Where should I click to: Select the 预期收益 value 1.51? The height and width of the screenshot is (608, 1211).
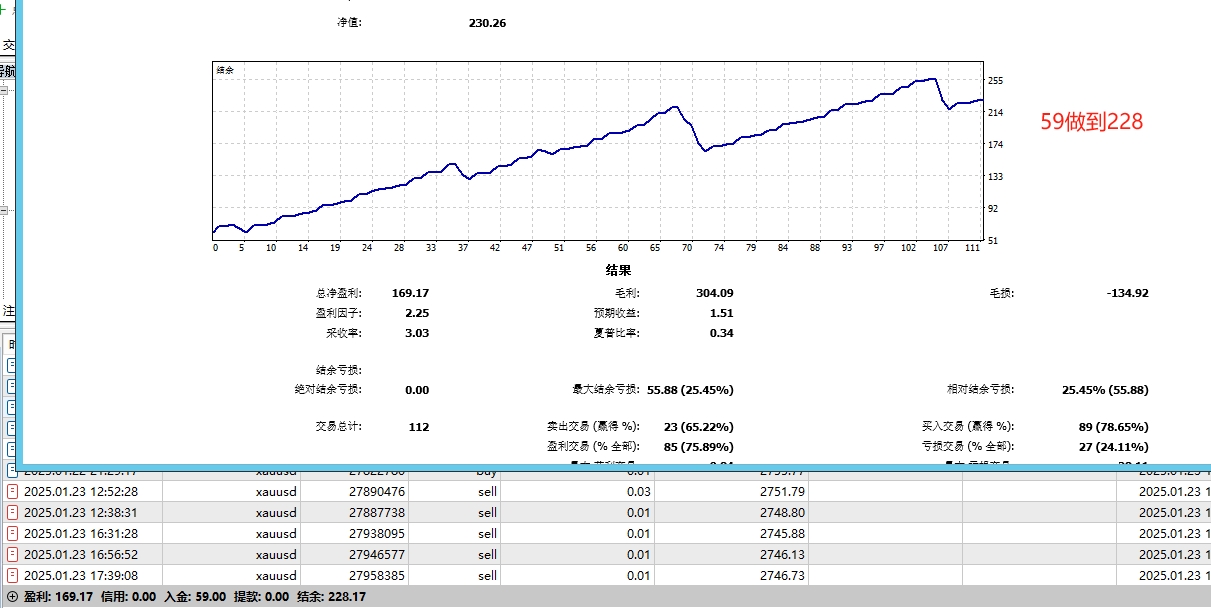tap(721, 313)
